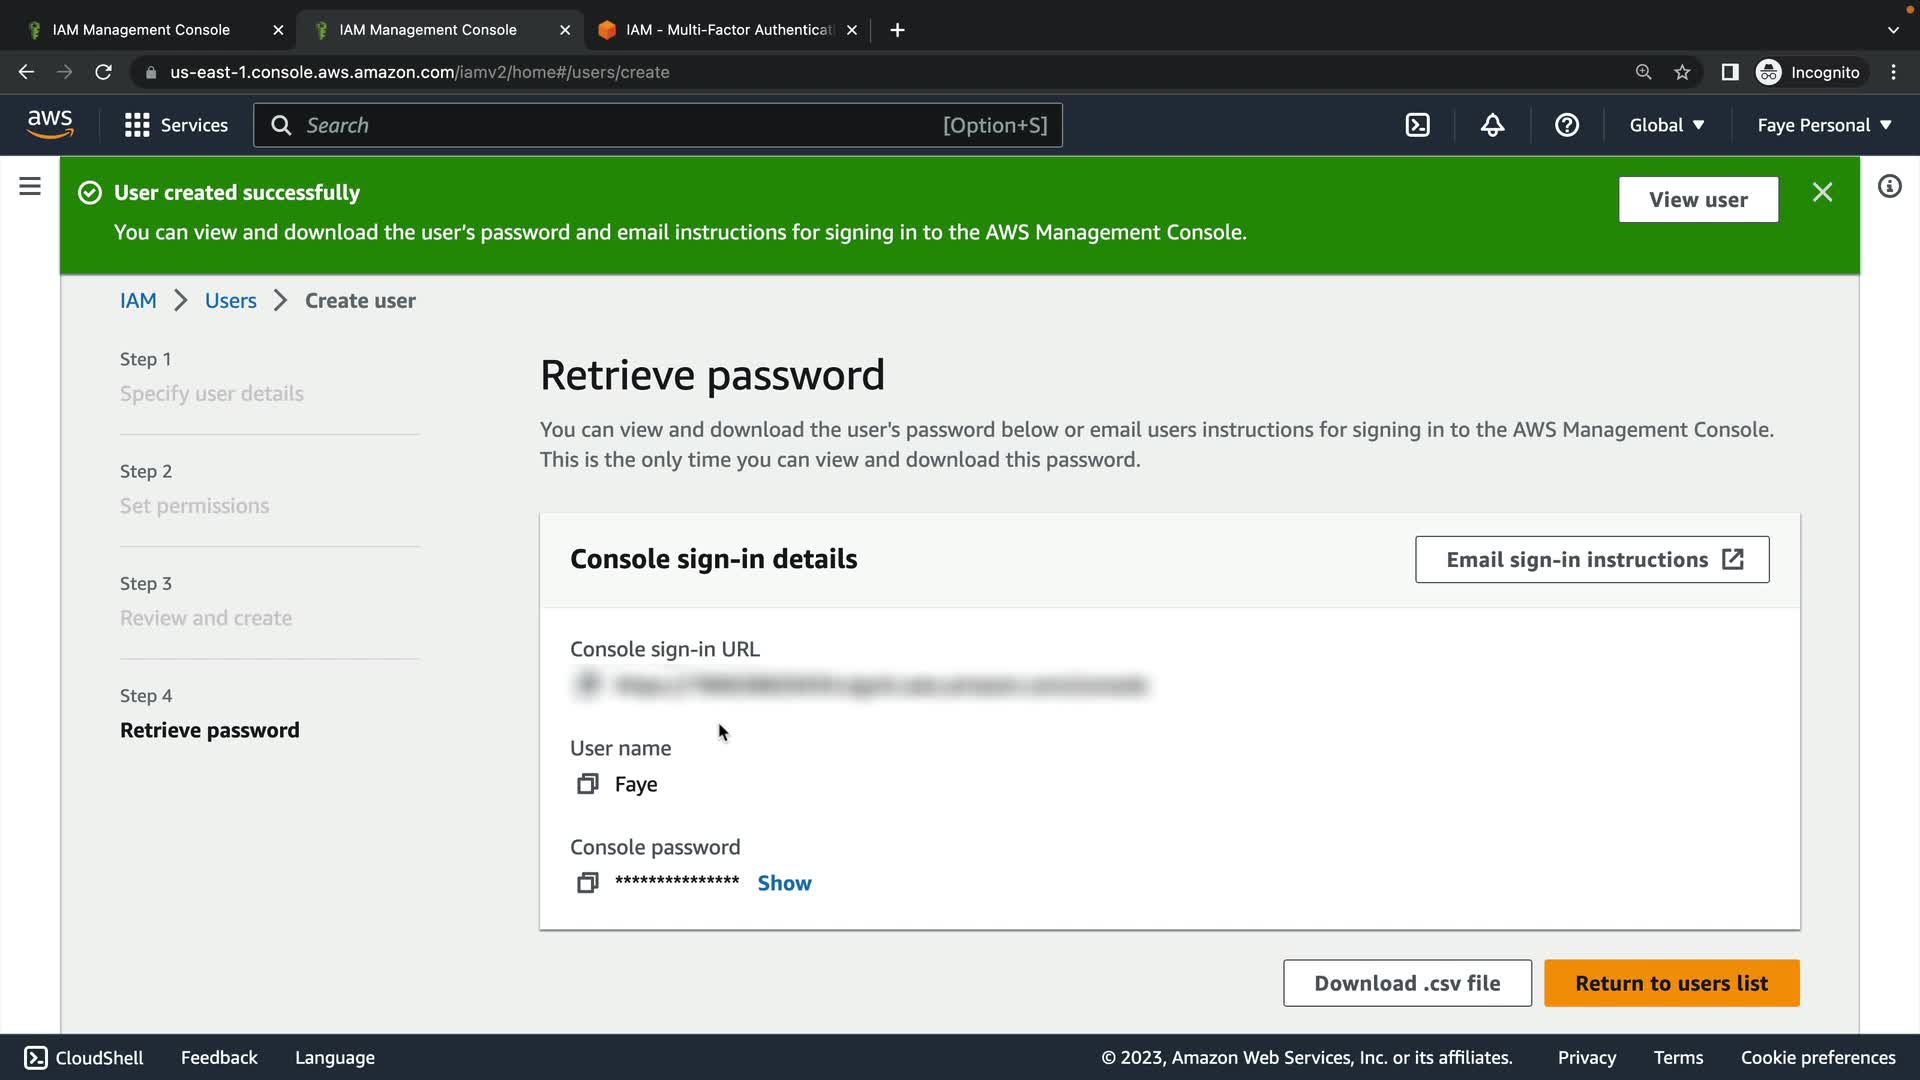Open the help question mark menu
This screenshot has height=1080, width=1920.
1567,125
